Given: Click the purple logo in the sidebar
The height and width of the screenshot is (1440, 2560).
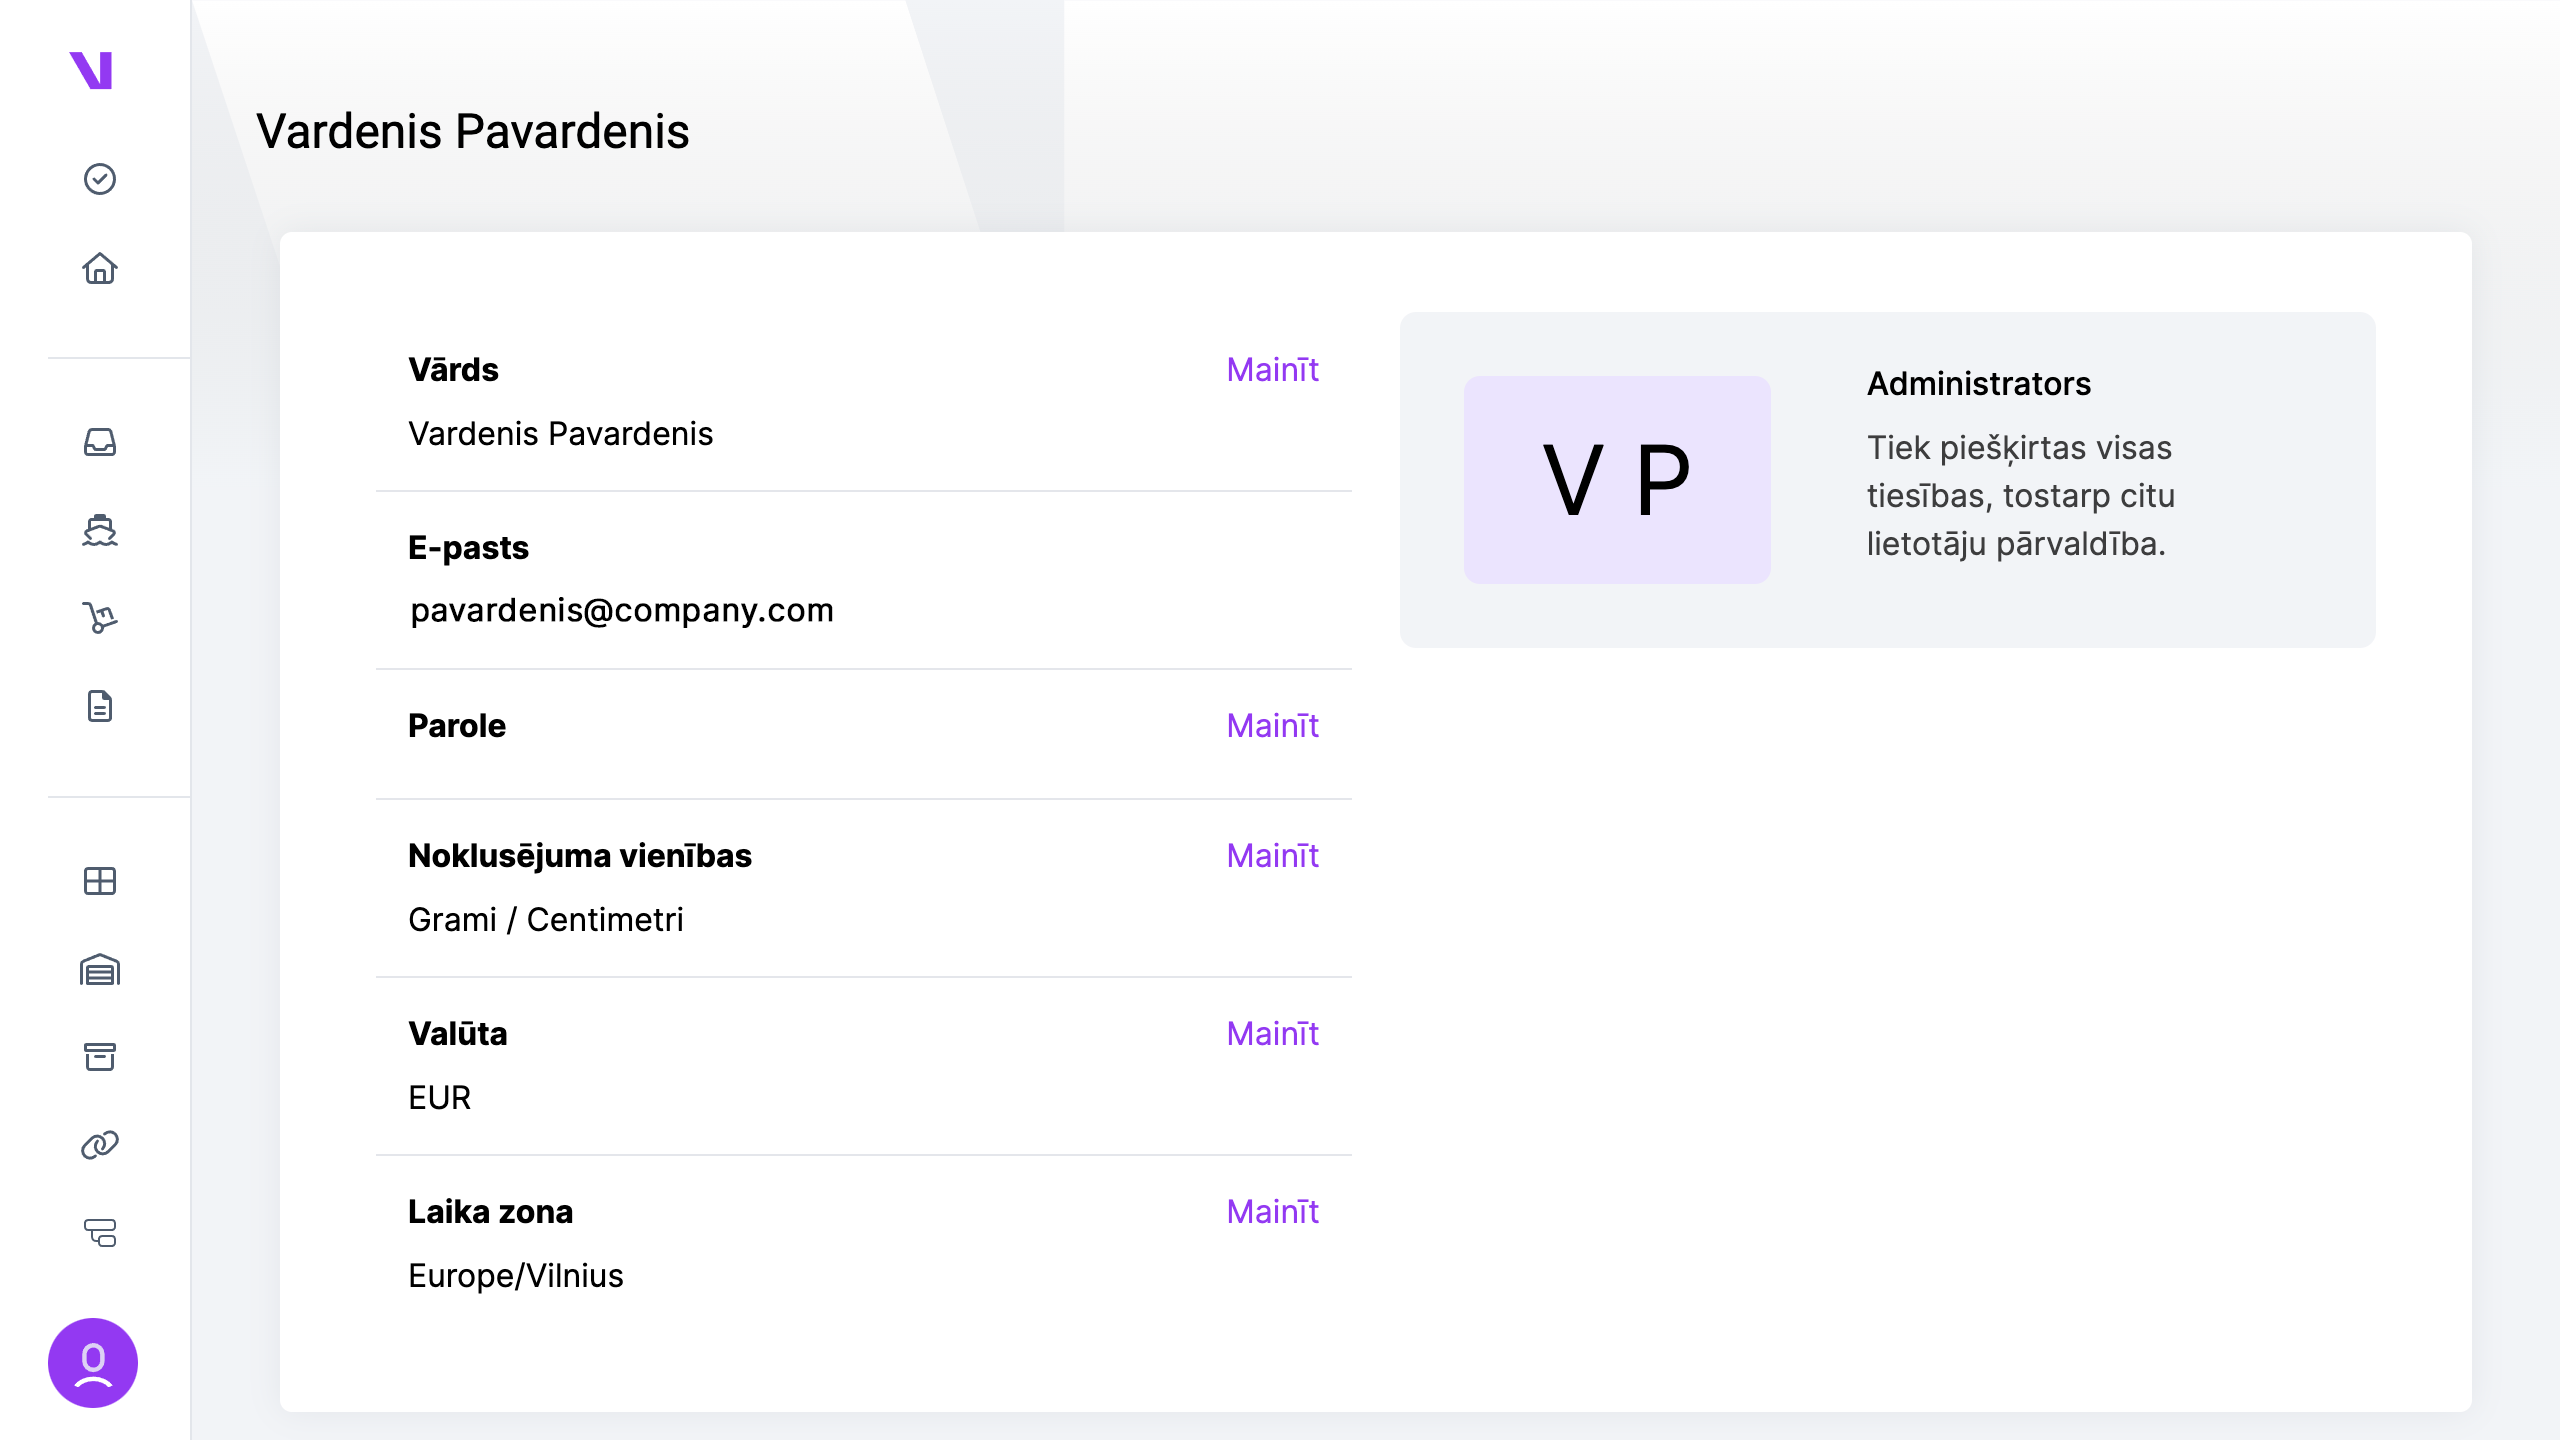Looking at the screenshot, I should pyautogui.click(x=91, y=70).
